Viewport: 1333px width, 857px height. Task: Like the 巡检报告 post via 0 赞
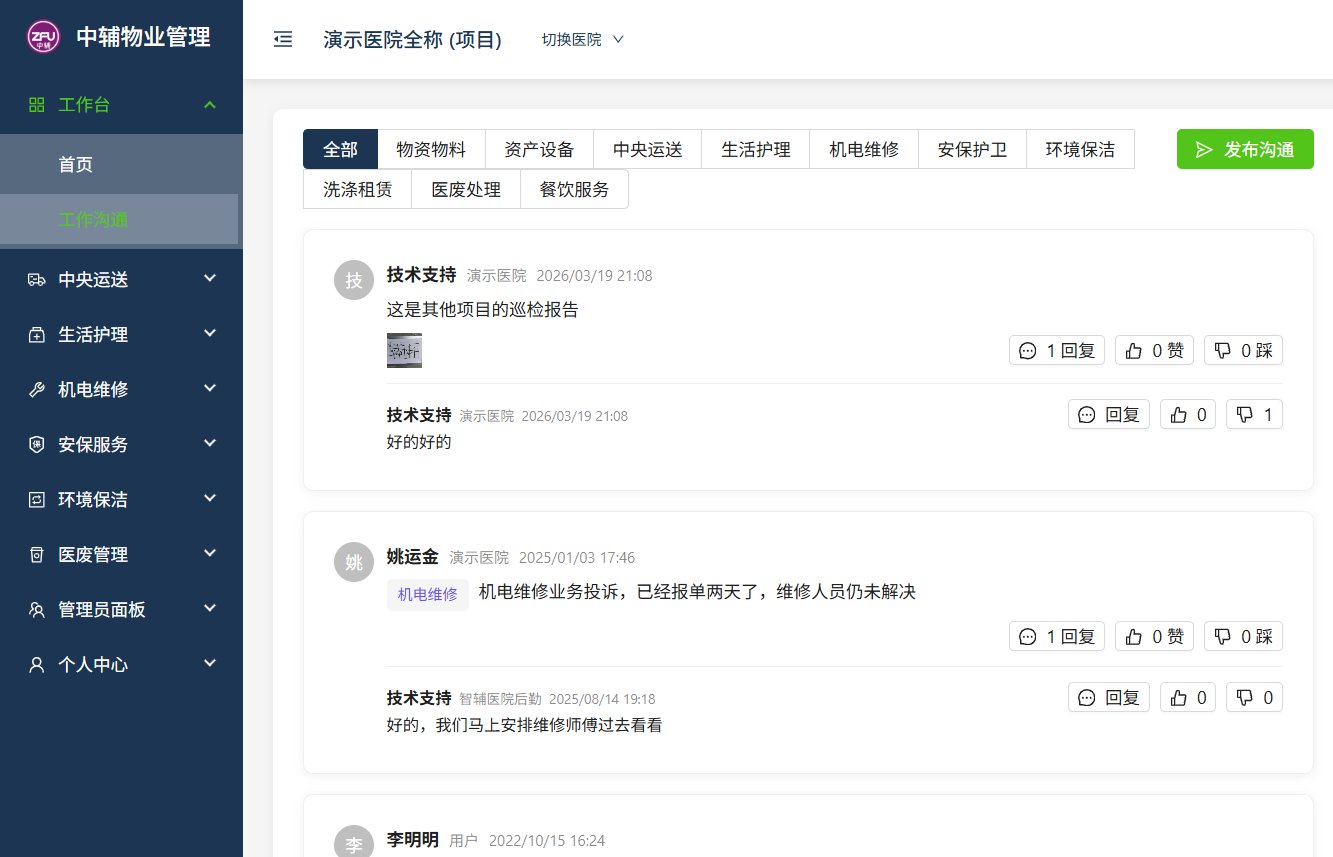[1154, 350]
